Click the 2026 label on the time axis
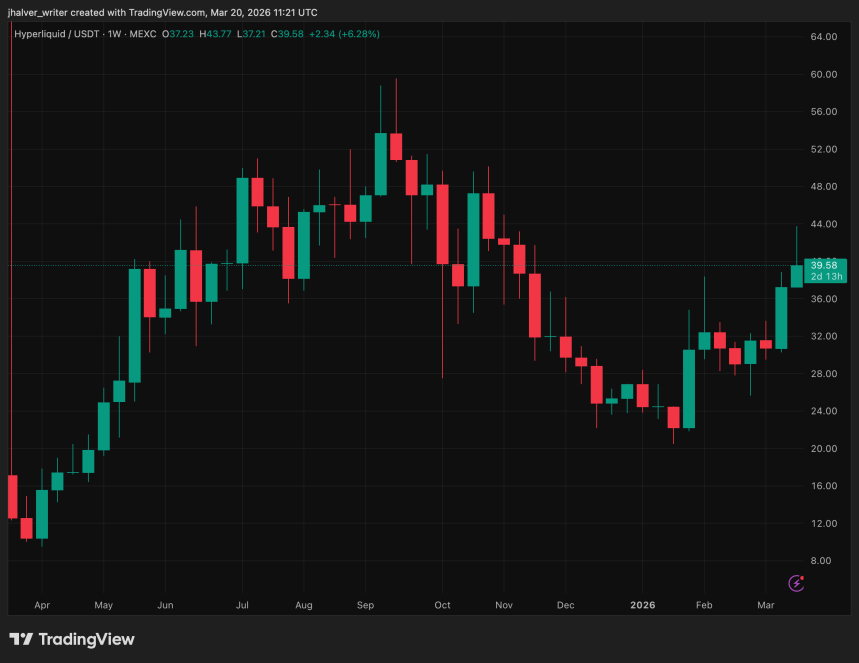 point(642,606)
